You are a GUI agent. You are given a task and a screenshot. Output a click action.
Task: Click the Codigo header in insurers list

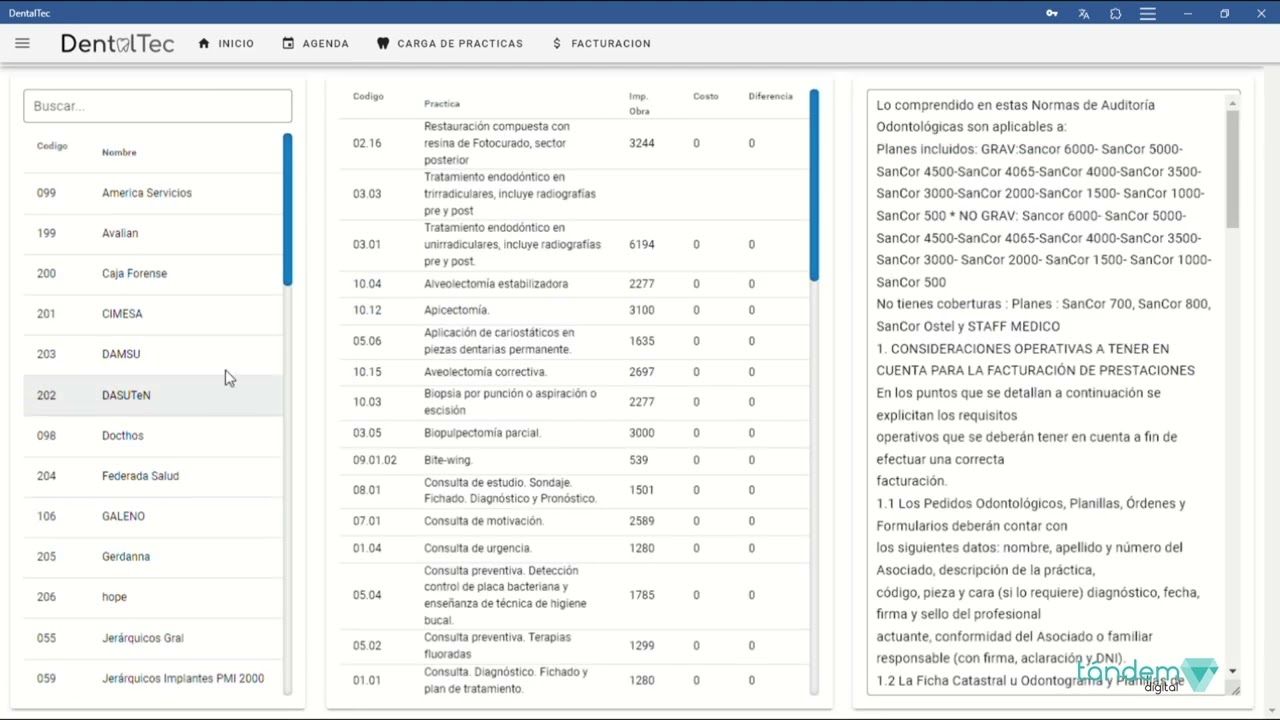(52, 146)
